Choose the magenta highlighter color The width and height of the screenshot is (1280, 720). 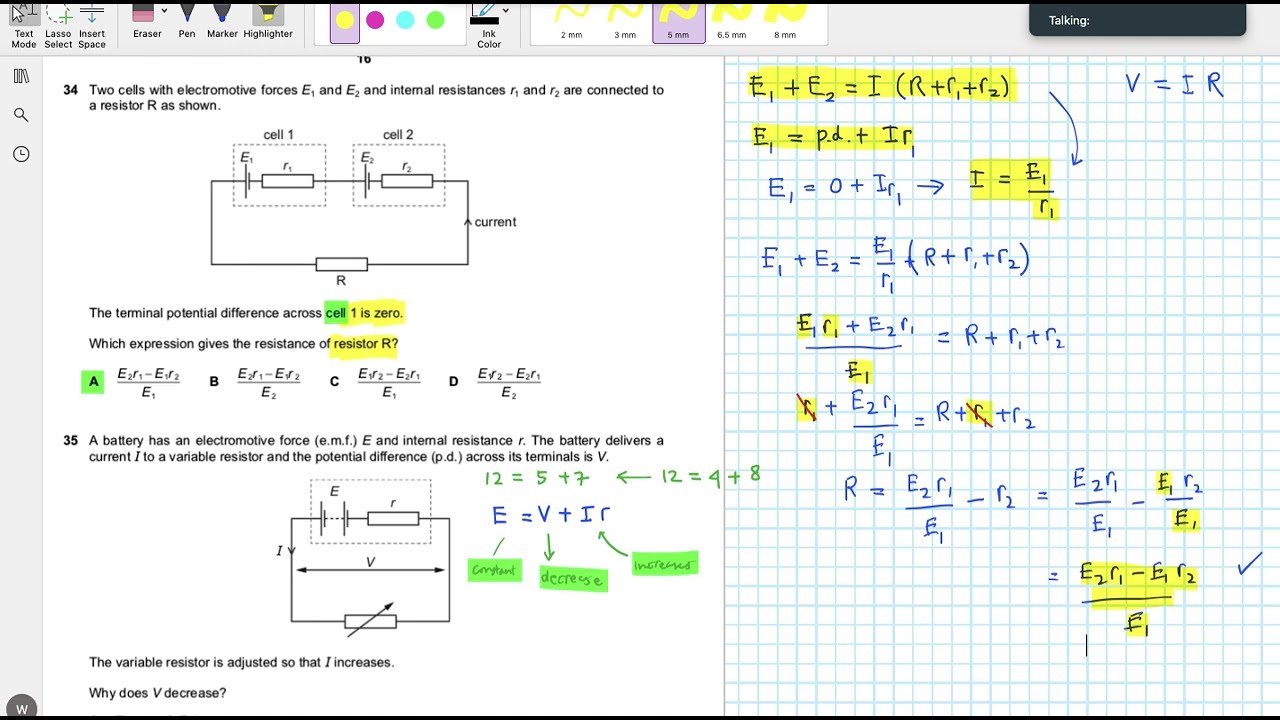click(375, 20)
